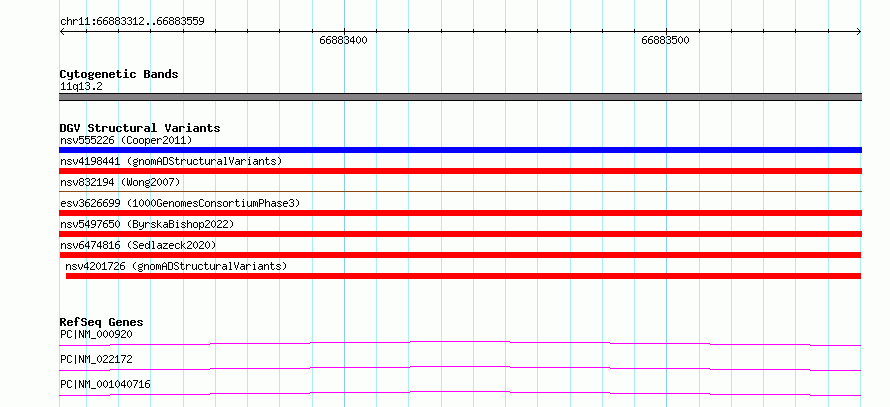Open the PC|NM_001040716 transcript label

(x=105, y=384)
